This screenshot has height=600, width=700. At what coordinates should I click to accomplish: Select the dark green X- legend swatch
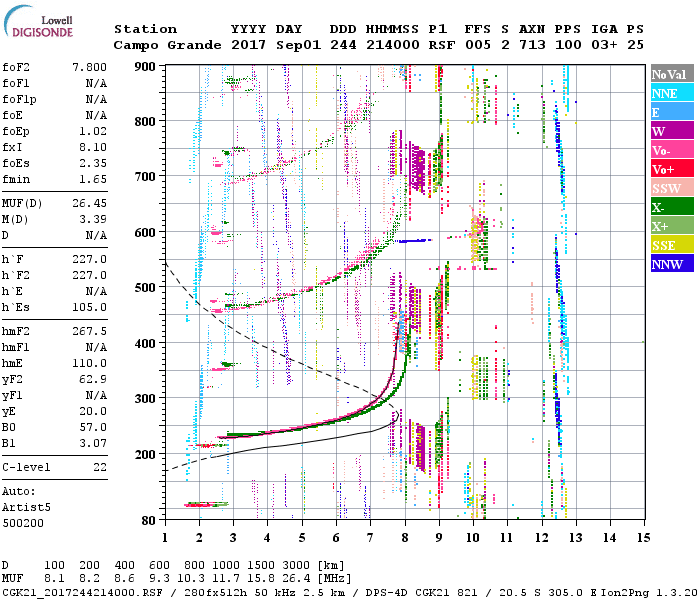(672, 207)
